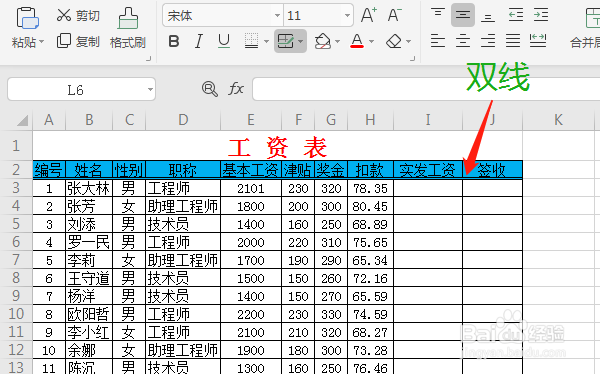The height and width of the screenshot is (374, 600).
Task: Open the draw border dropdown arrow
Action: pos(300,41)
